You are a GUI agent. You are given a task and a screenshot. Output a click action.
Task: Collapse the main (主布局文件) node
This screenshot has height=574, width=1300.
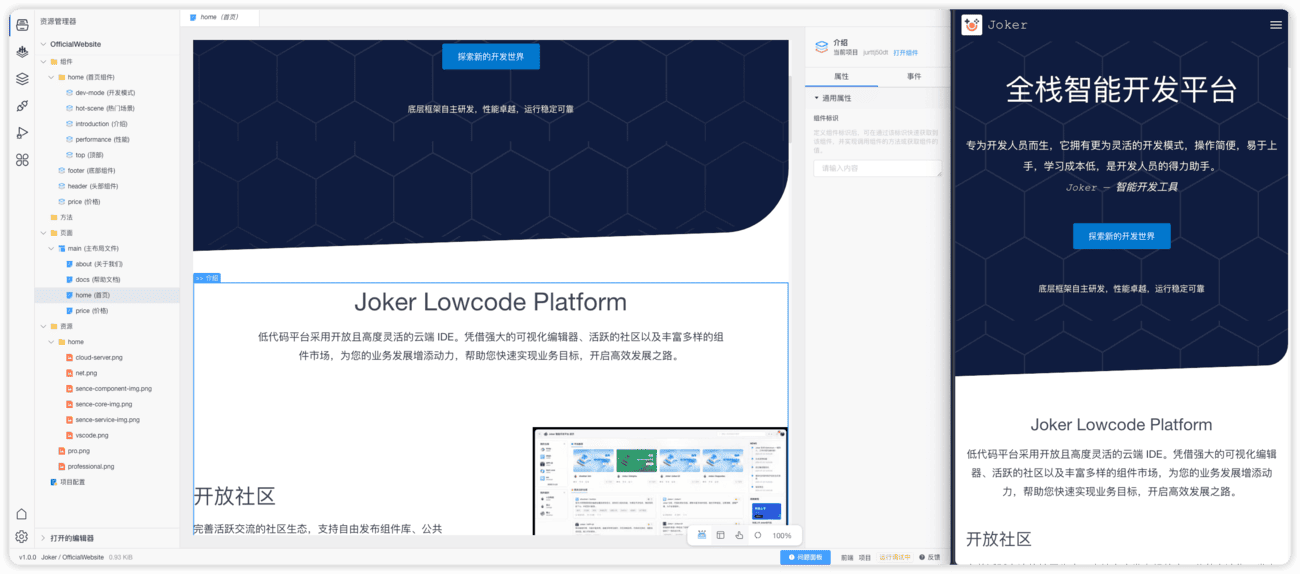51,248
